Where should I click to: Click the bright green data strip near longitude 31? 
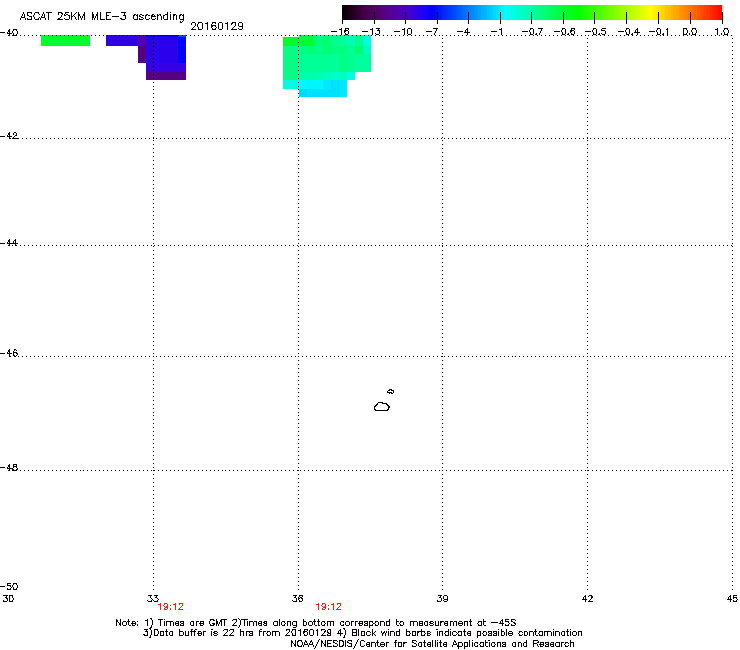coord(66,41)
